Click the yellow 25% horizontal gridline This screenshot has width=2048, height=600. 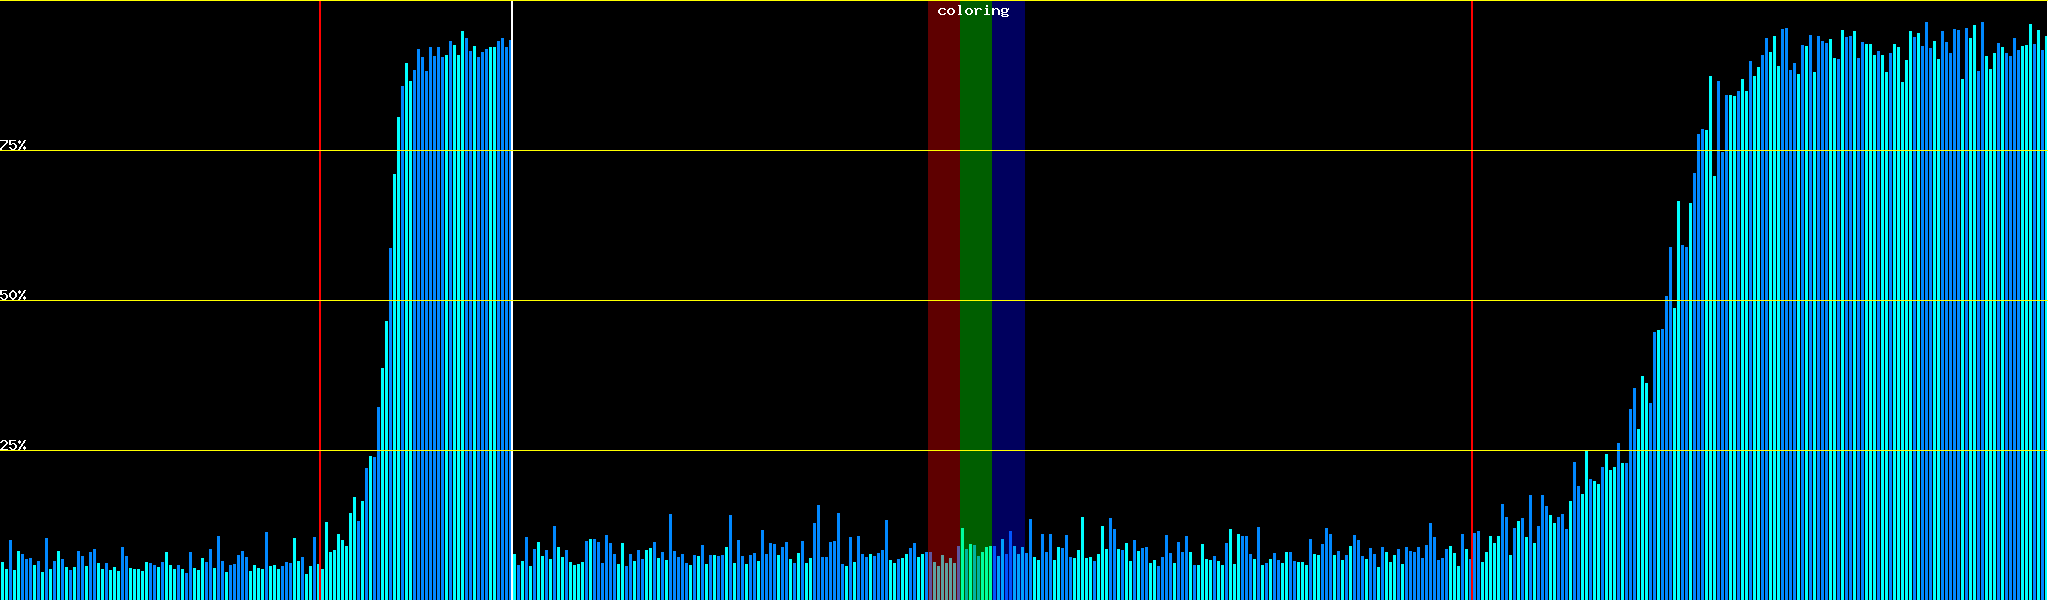tap(700, 451)
